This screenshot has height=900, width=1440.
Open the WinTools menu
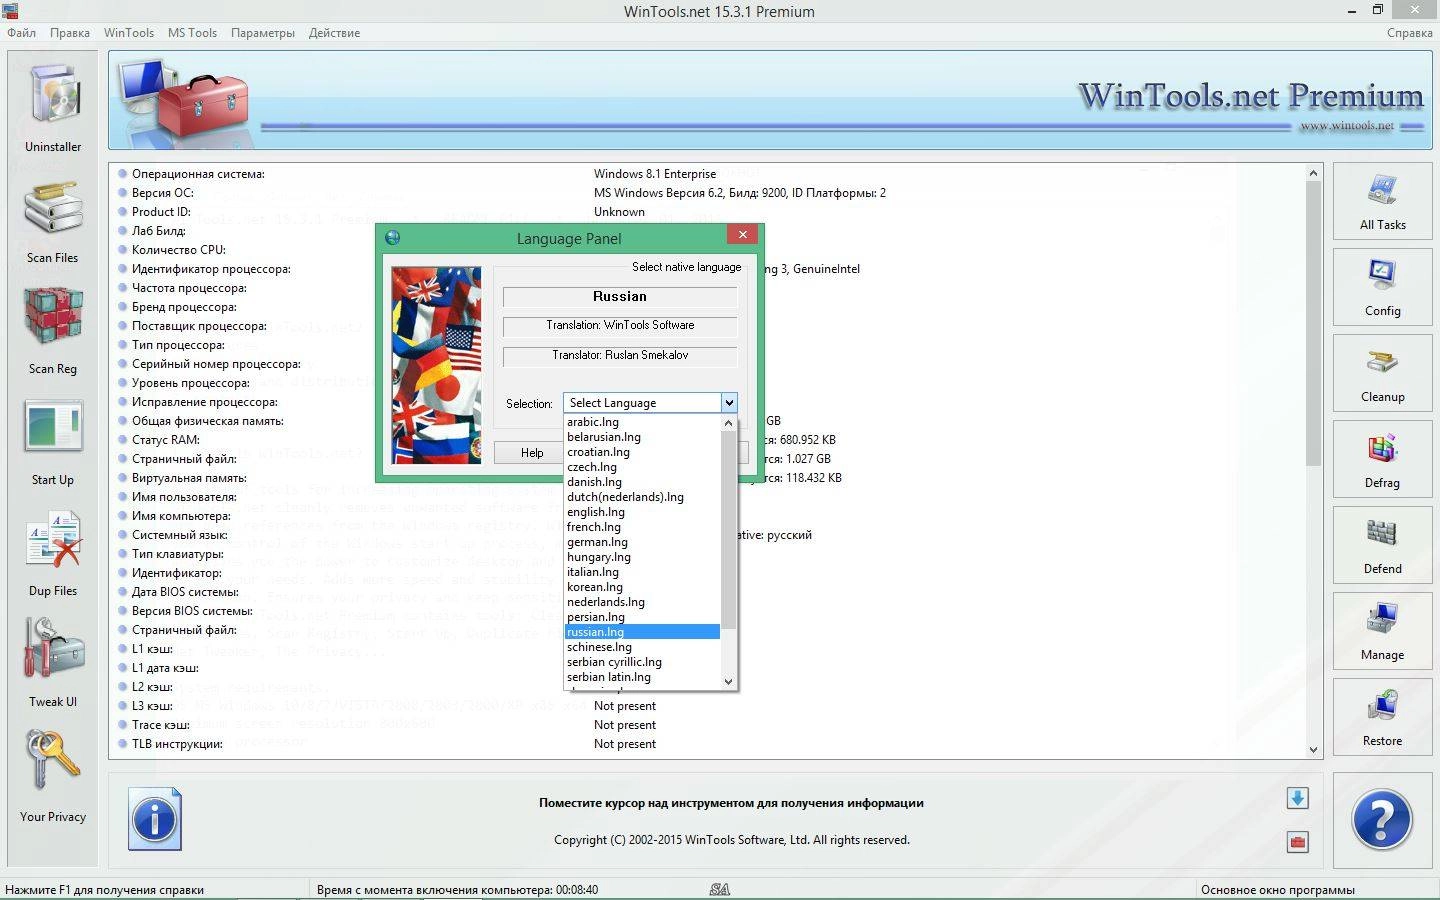[x=129, y=33]
